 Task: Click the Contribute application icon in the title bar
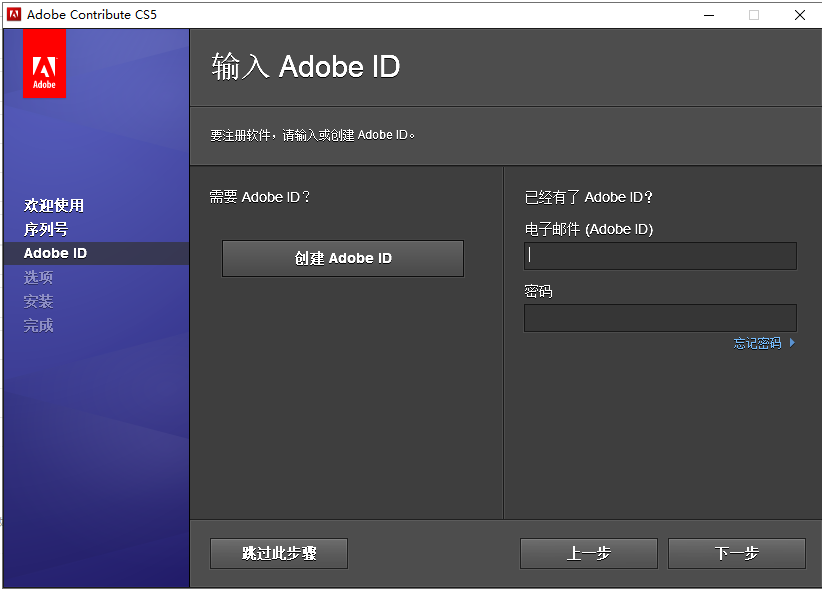pyautogui.click(x=14, y=14)
